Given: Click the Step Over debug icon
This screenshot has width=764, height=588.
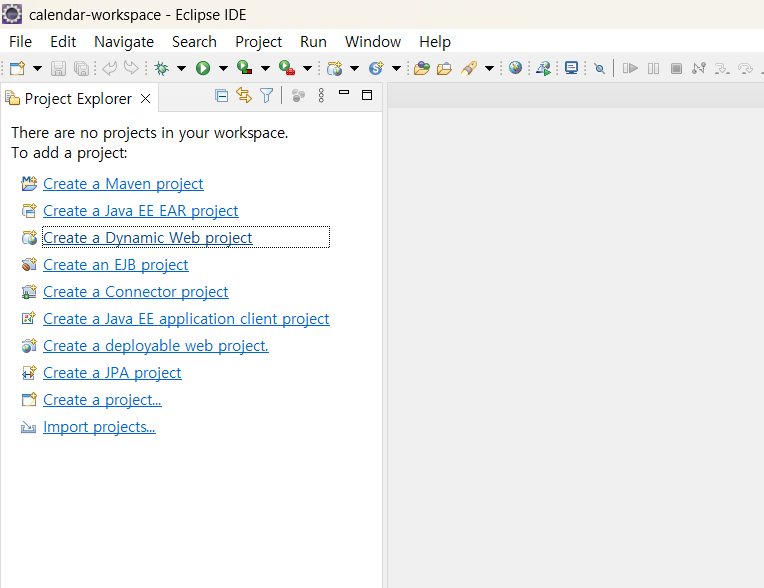Looking at the screenshot, I should [745, 69].
